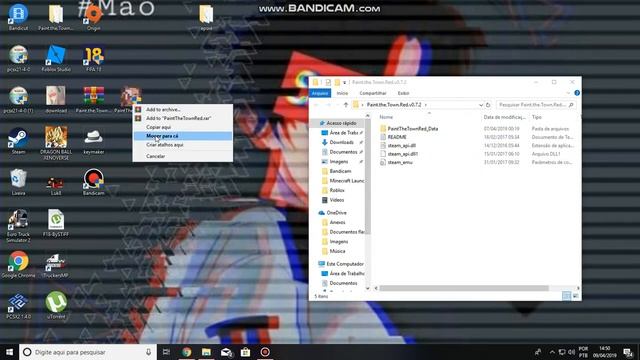Open Vídeos in the navigation pane
The width and height of the screenshot is (640, 360).
point(337,200)
